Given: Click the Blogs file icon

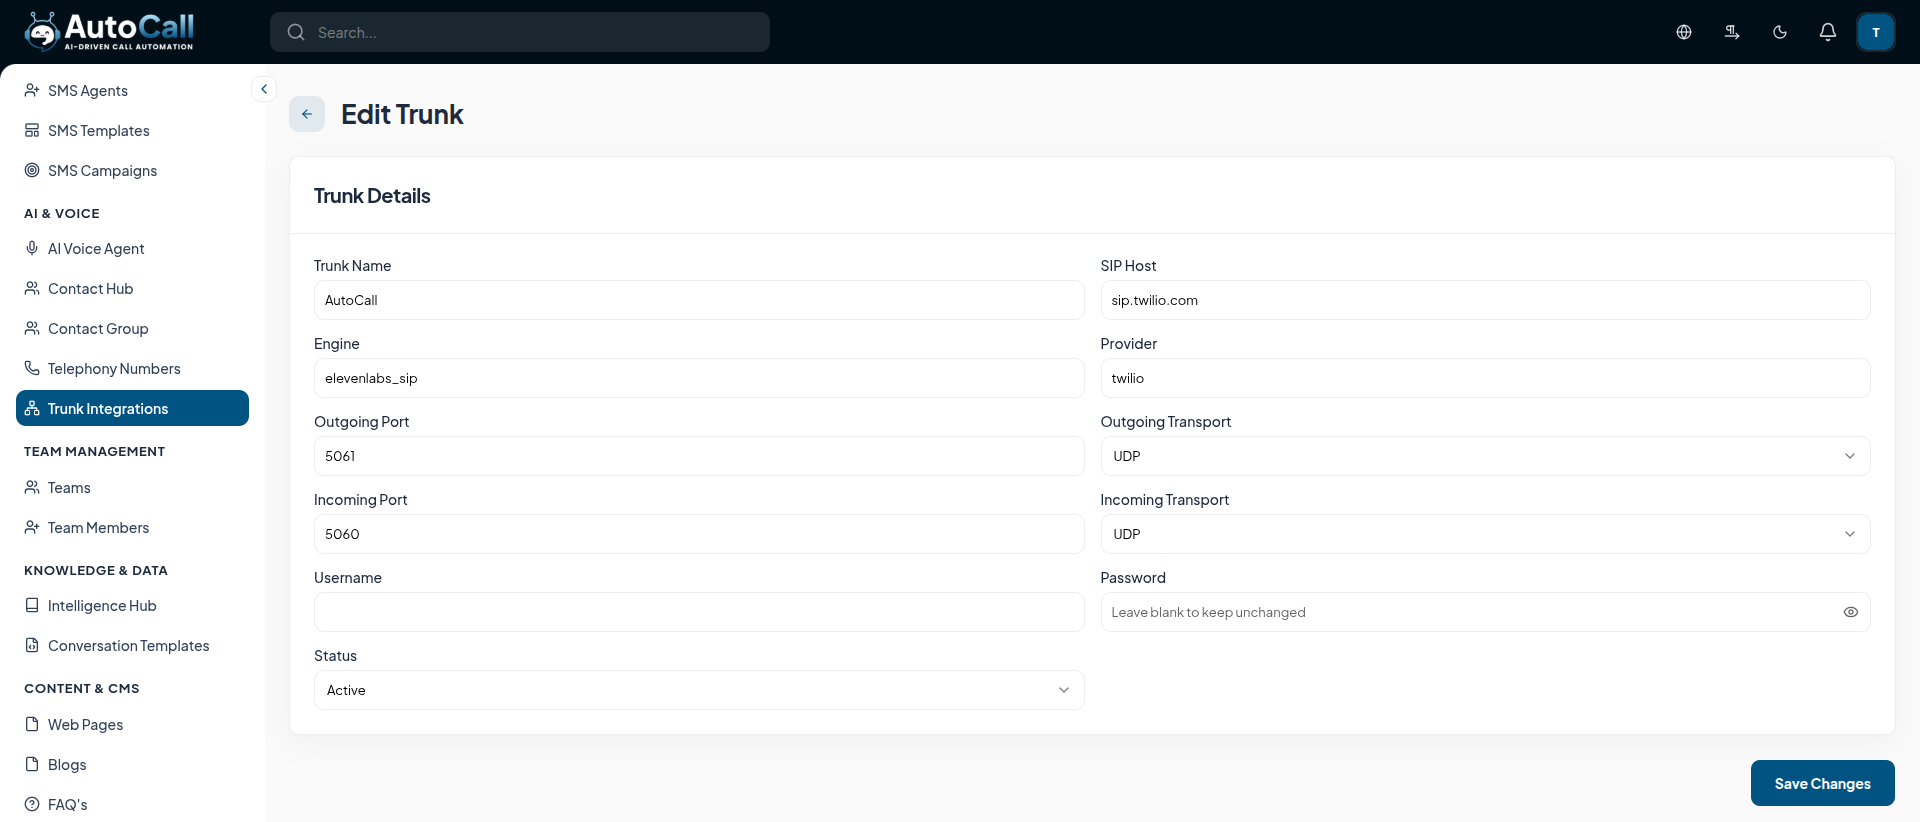Looking at the screenshot, I should [32, 764].
